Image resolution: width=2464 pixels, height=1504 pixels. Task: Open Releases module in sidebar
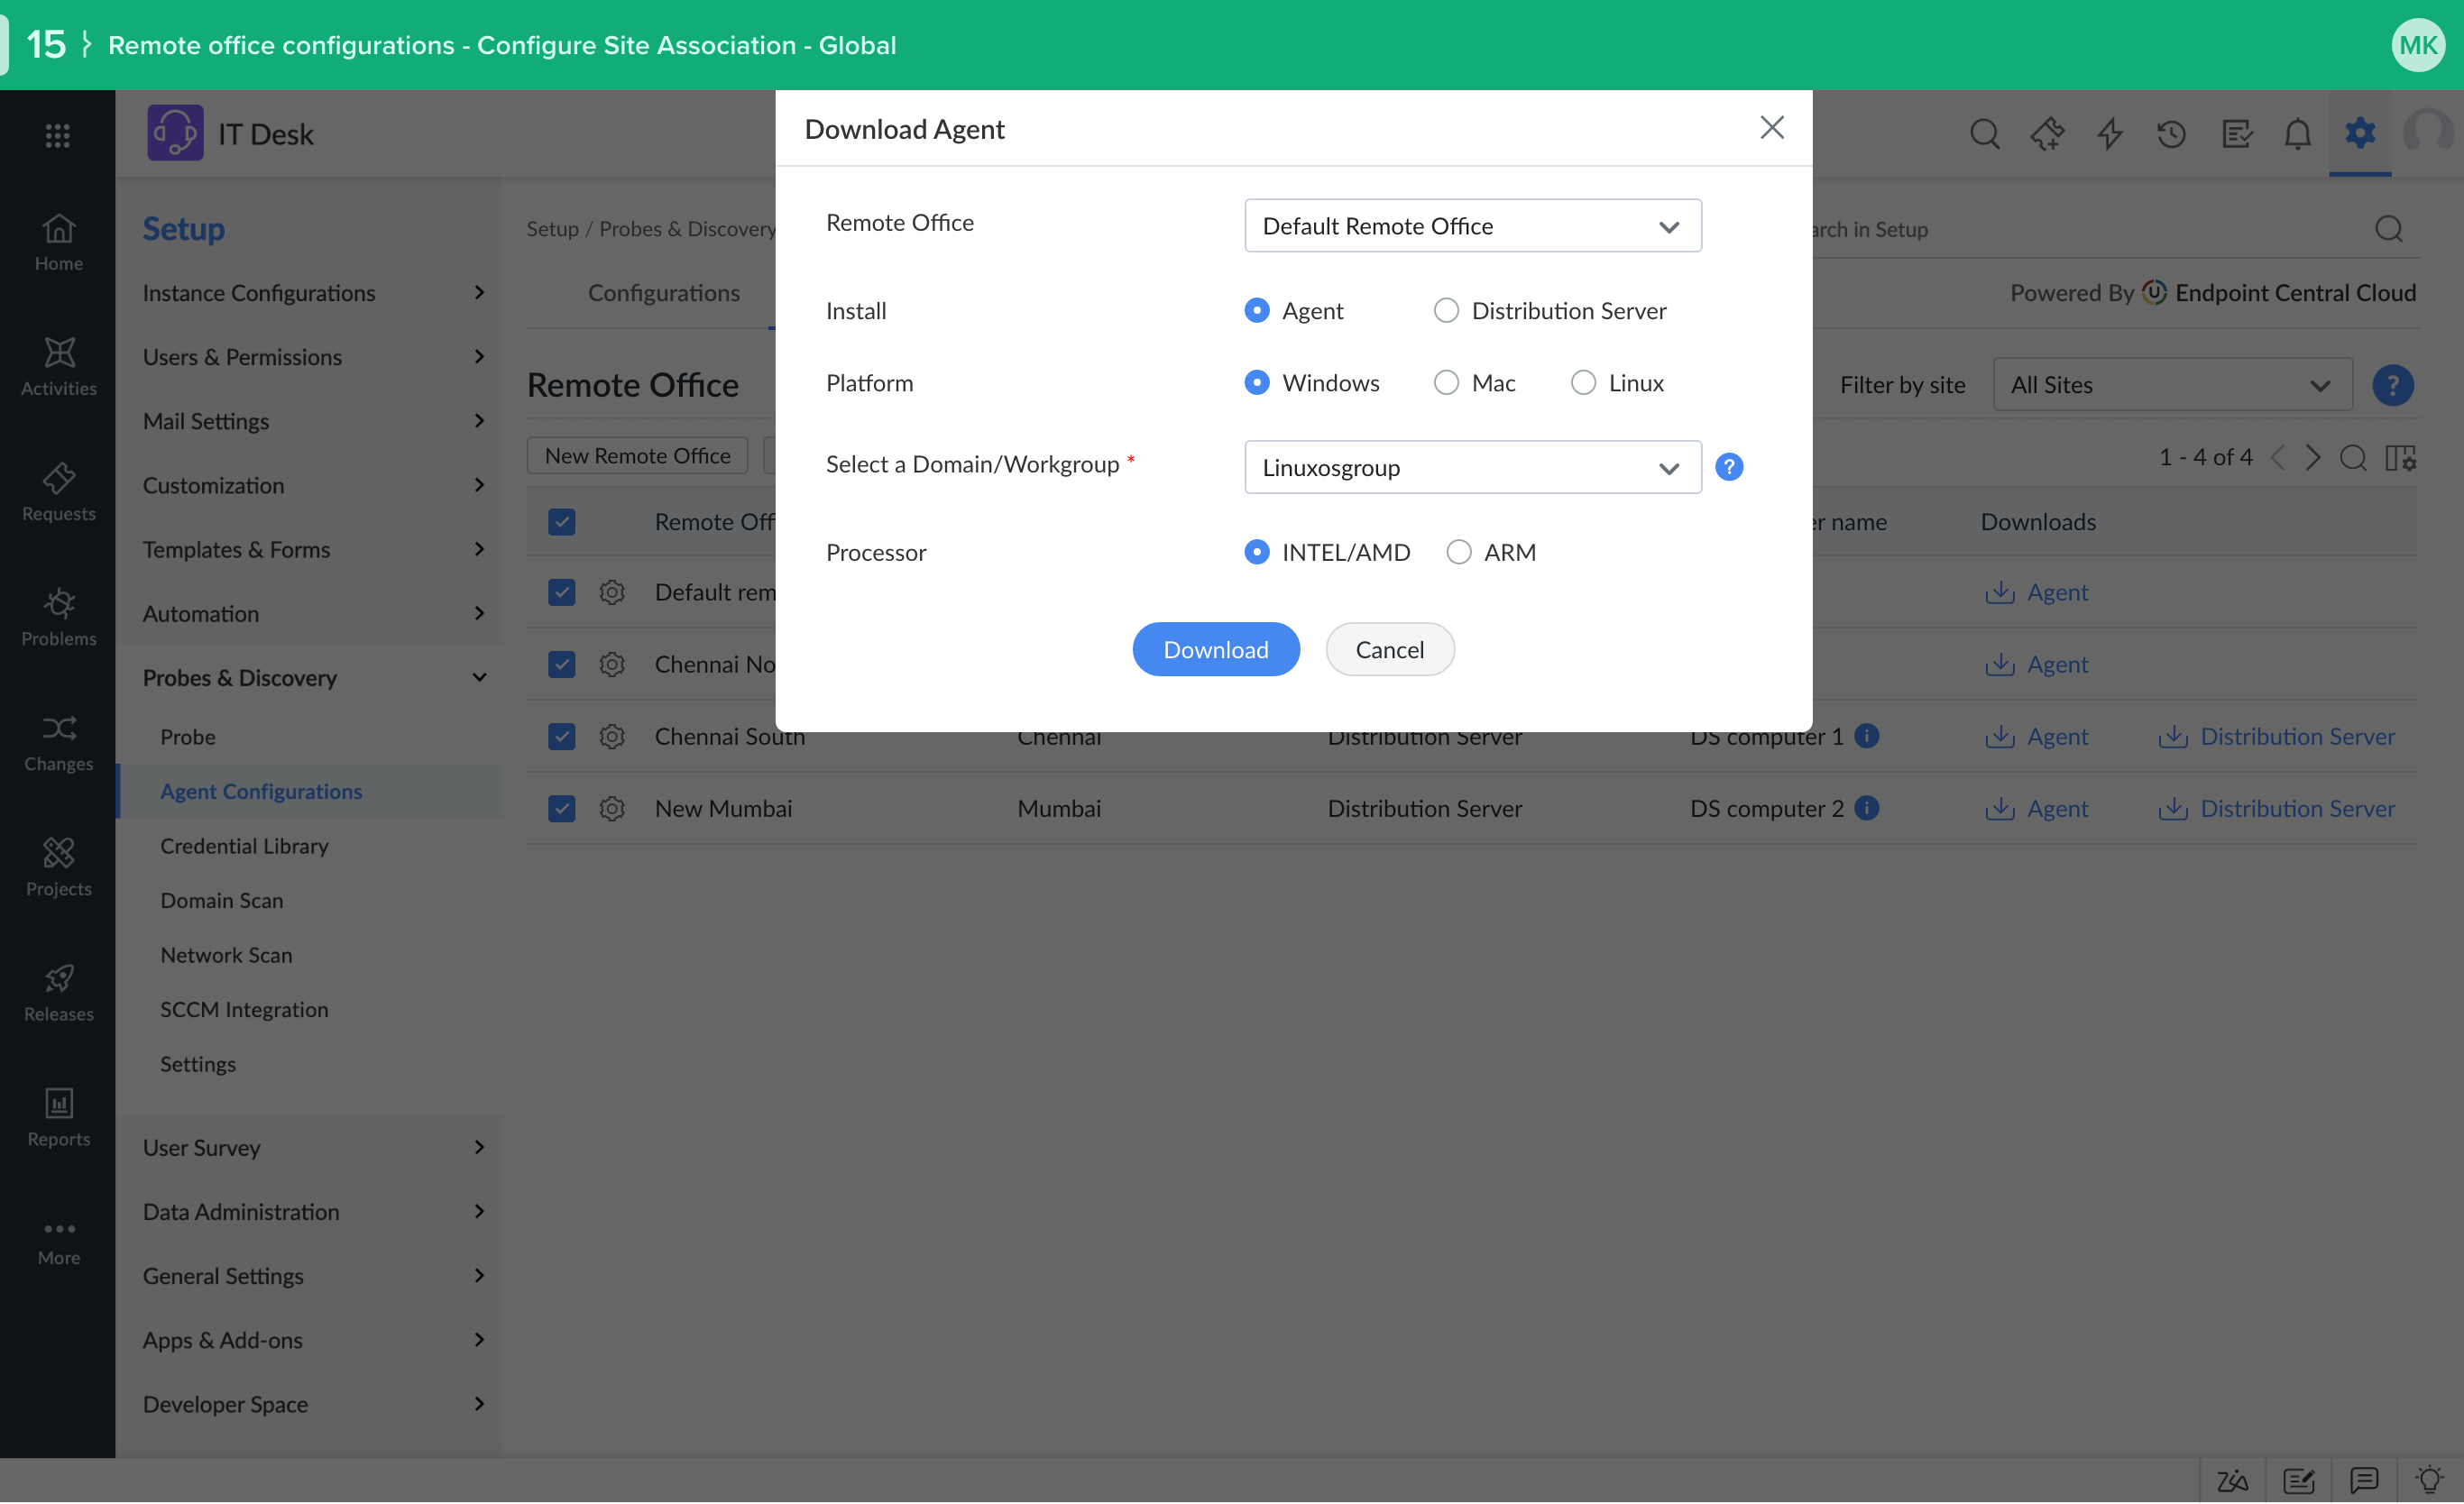(x=58, y=993)
